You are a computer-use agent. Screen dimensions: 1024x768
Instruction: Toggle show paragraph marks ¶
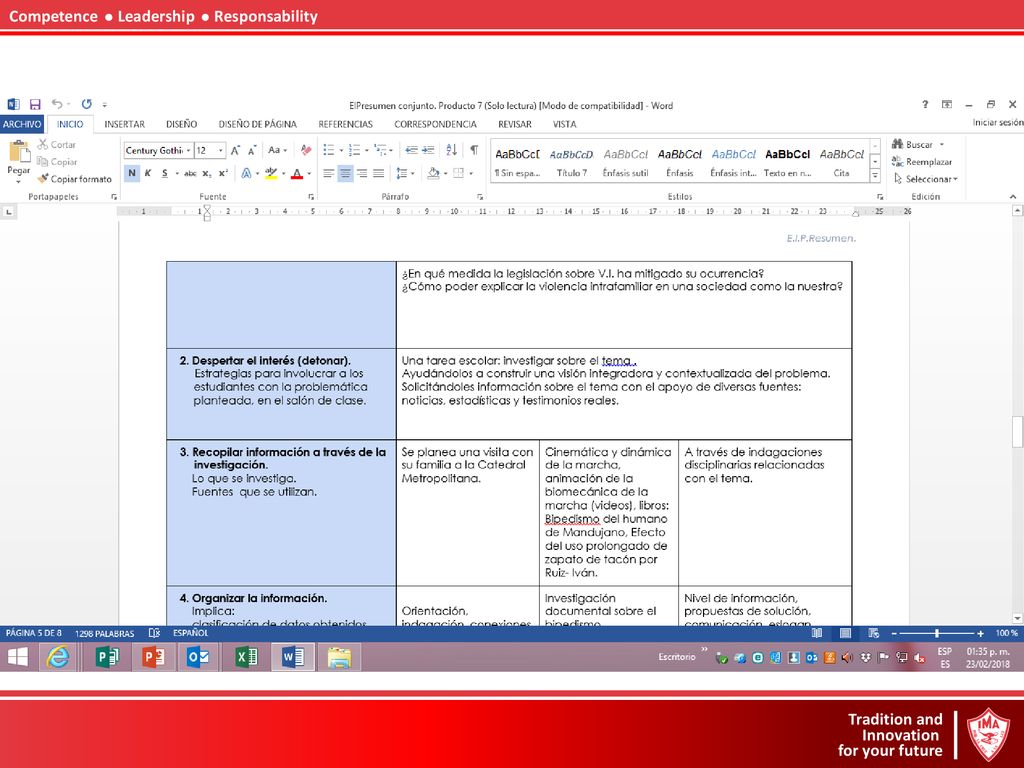(474, 150)
